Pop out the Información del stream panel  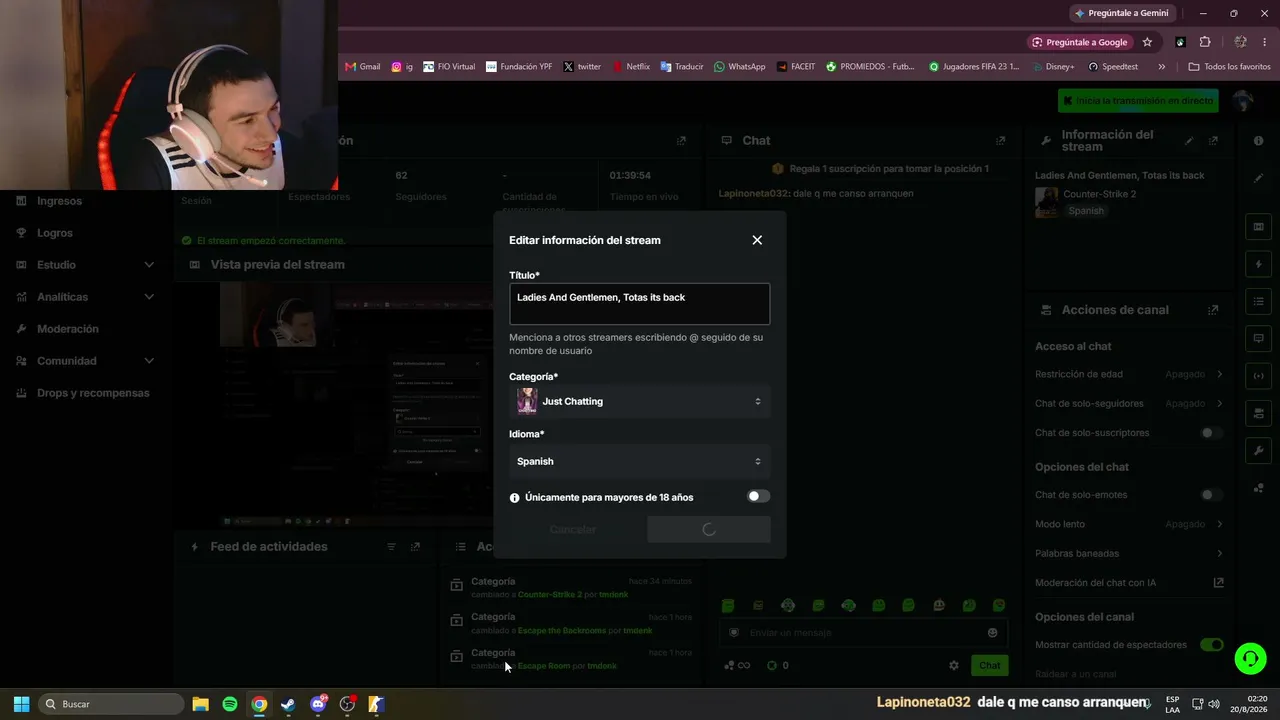(x=1213, y=141)
